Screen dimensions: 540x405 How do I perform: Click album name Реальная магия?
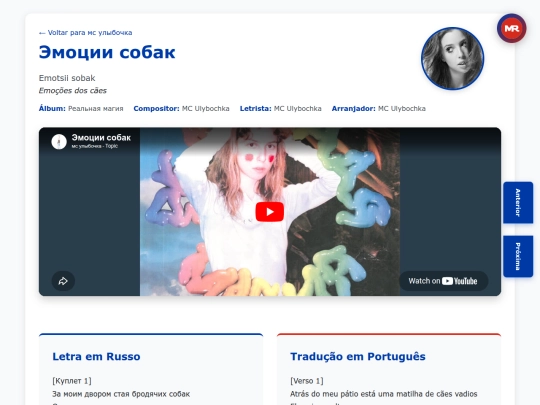pos(95,108)
